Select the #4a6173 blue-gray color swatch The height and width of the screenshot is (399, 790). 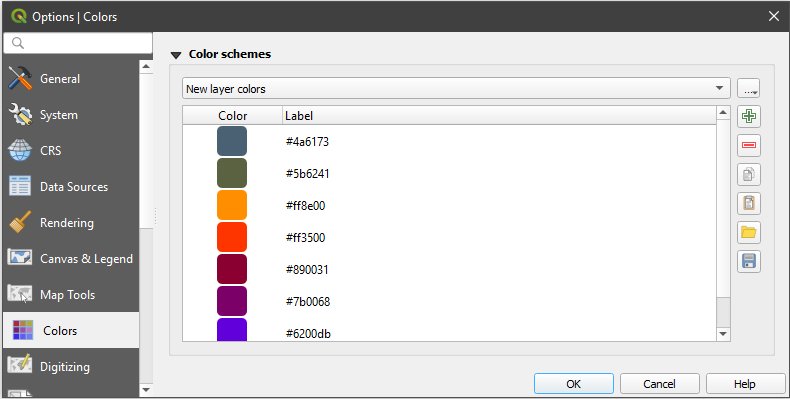(232, 141)
